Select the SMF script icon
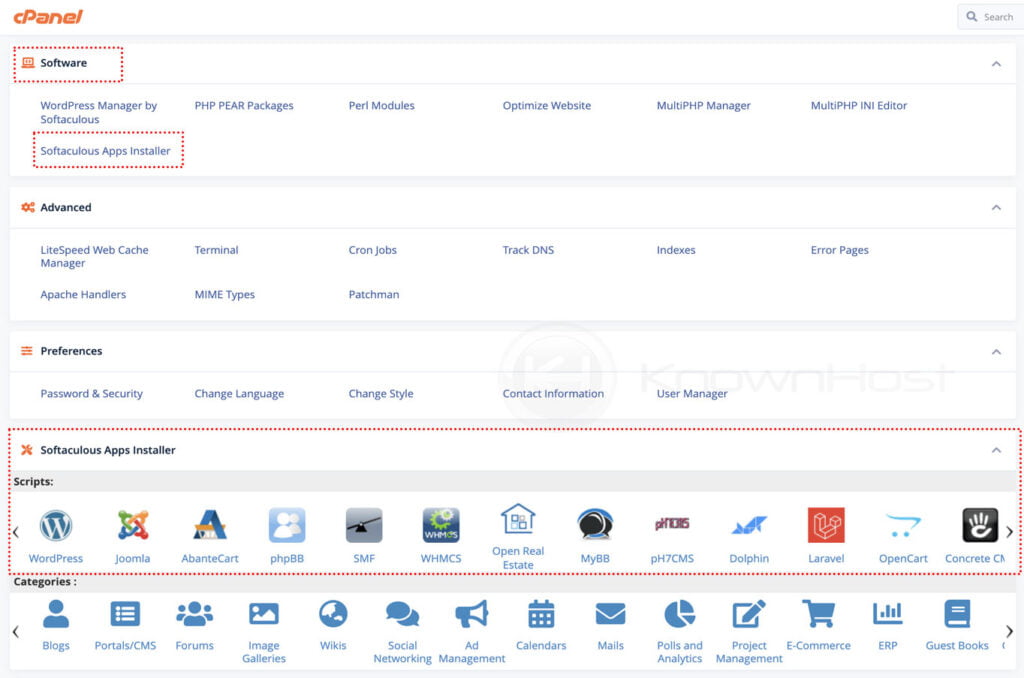Image resolution: width=1024 pixels, height=678 pixels. tap(364, 525)
